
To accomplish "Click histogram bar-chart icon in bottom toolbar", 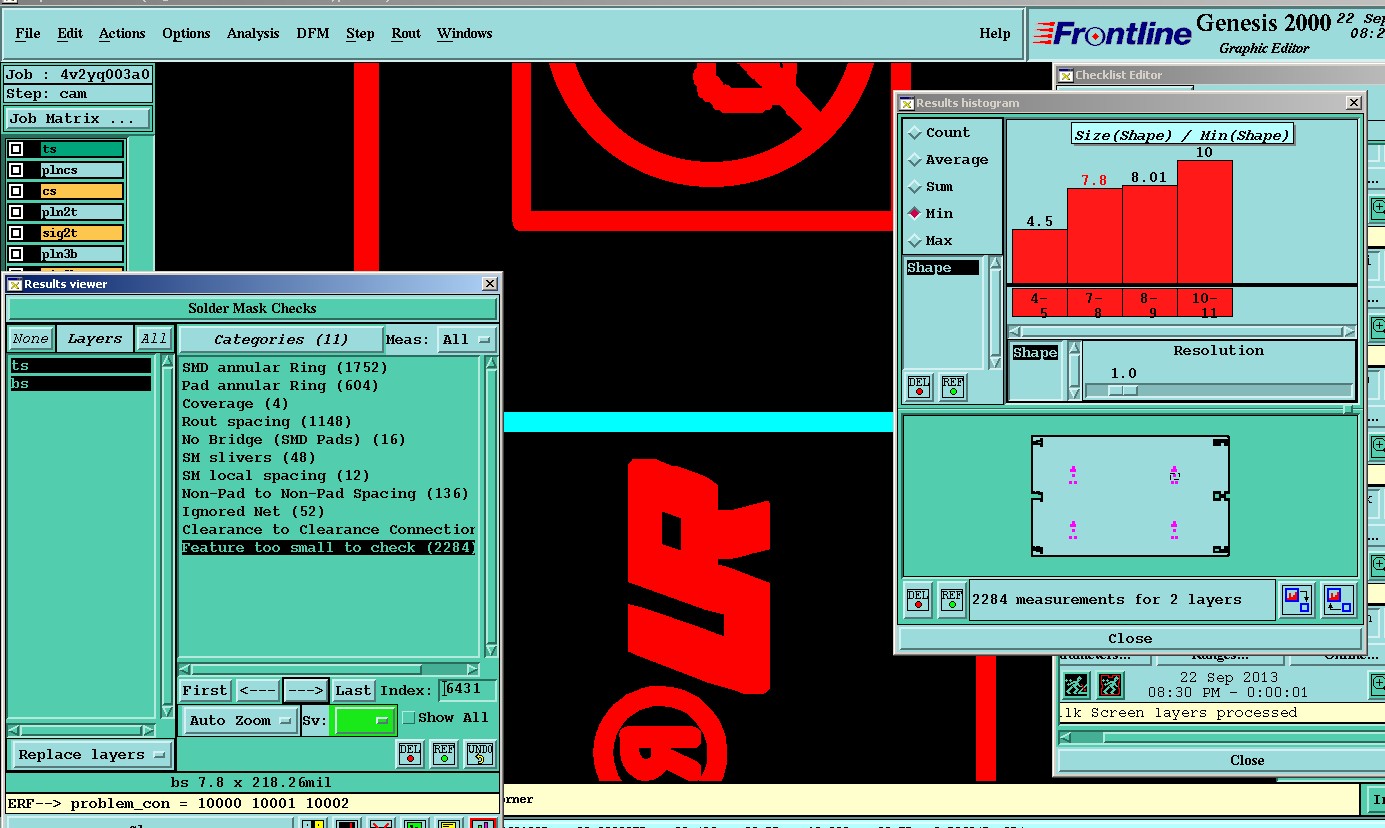I will tap(484, 825).
